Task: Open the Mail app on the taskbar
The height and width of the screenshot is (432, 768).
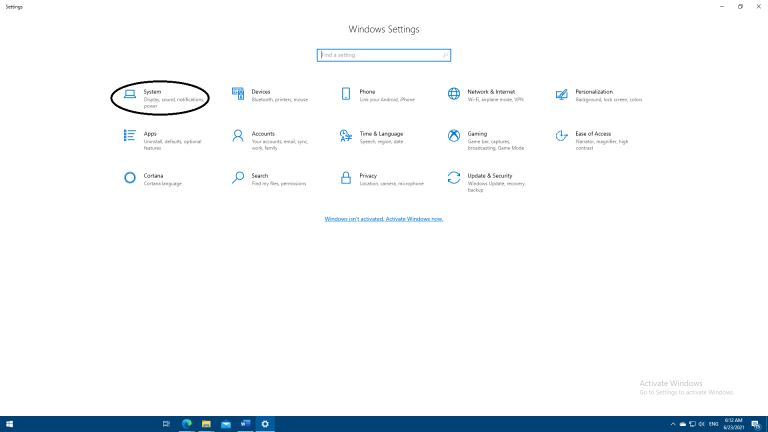Action: tap(226, 424)
